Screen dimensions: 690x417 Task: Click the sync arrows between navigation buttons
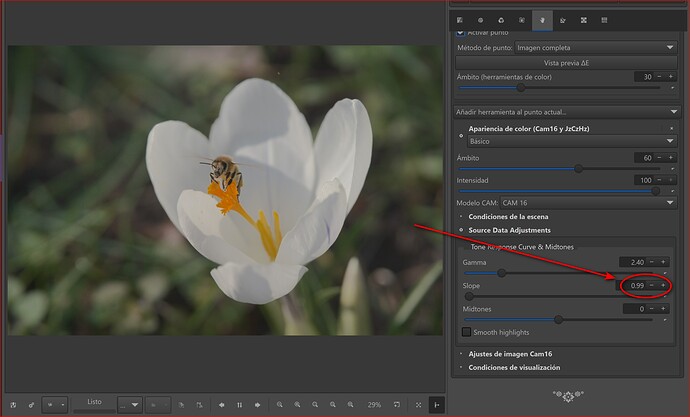(x=239, y=404)
